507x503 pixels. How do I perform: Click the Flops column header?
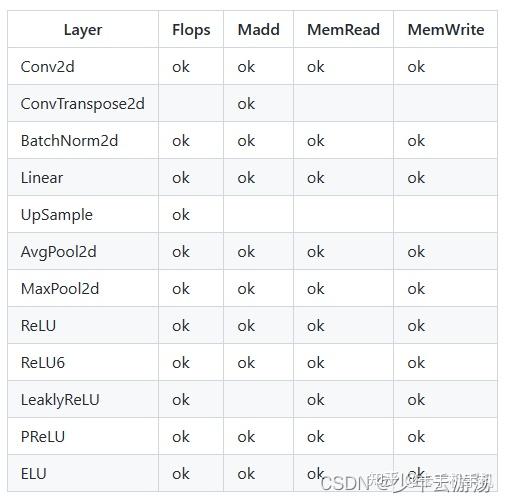191,30
